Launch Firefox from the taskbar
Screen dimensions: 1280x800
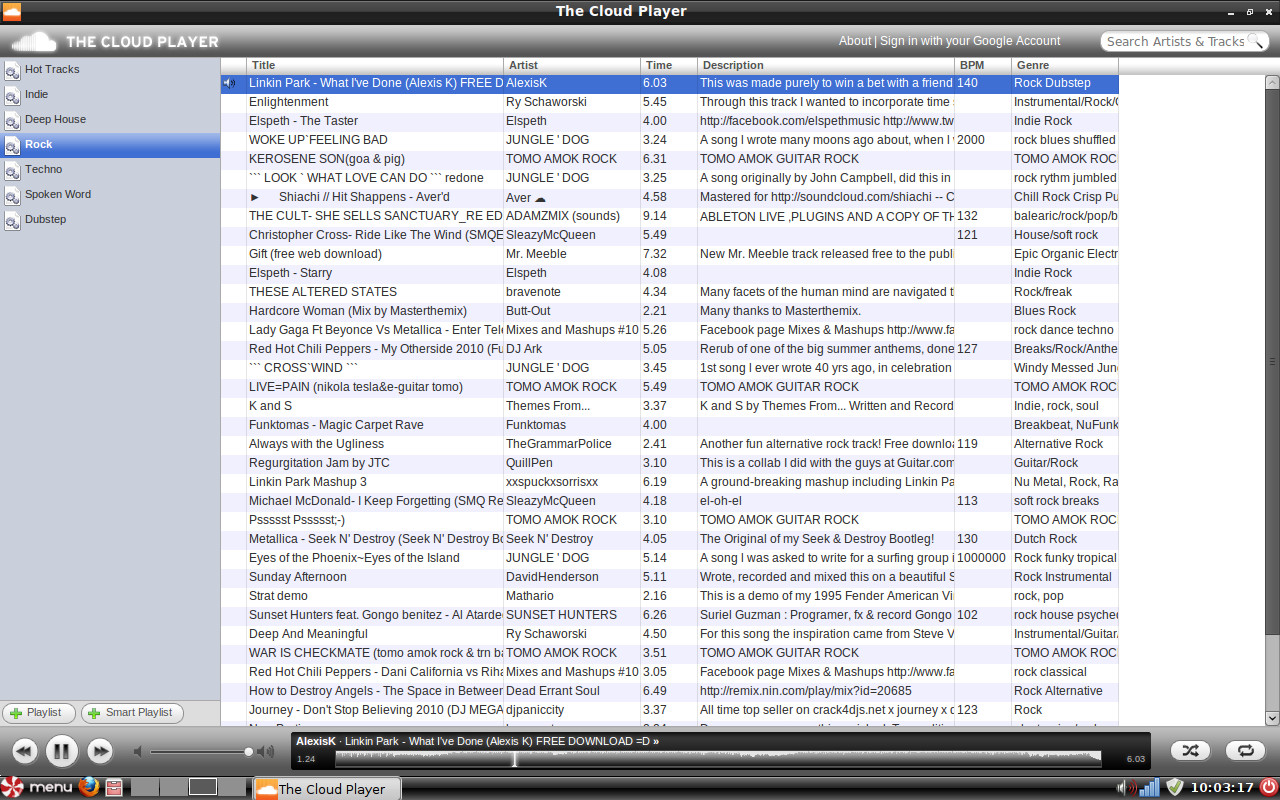point(89,787)
